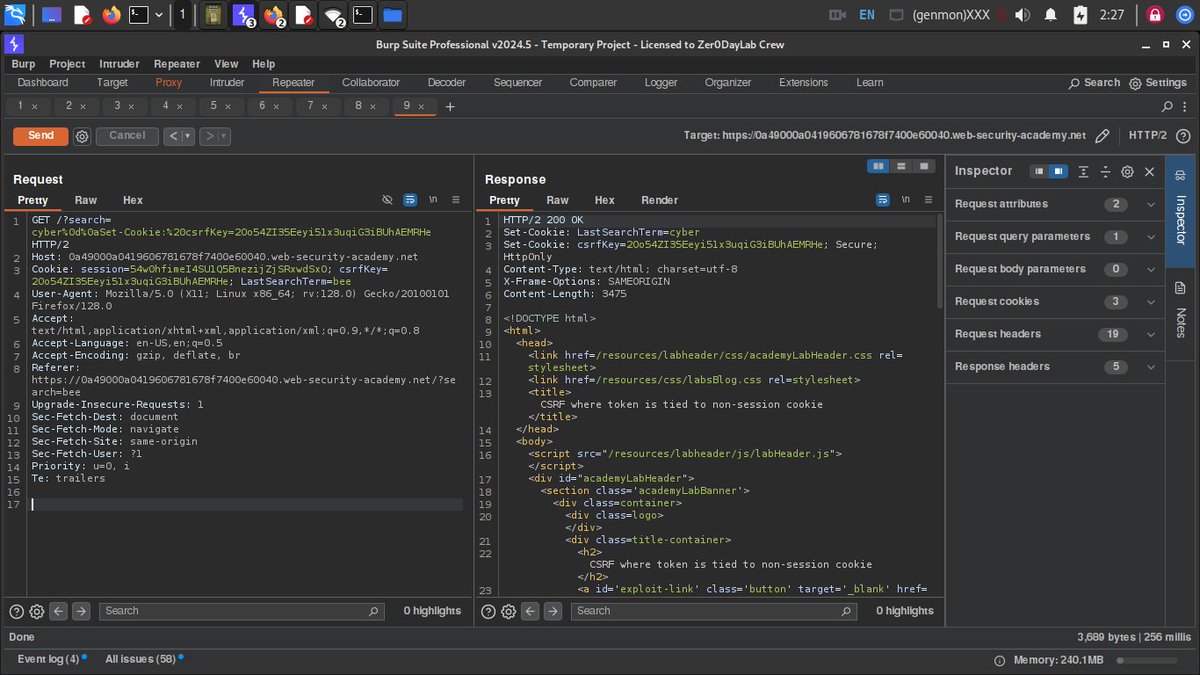
Task: Toggle request hidden items eye icon
Action: pyautogui.click(x=388, y=200)
